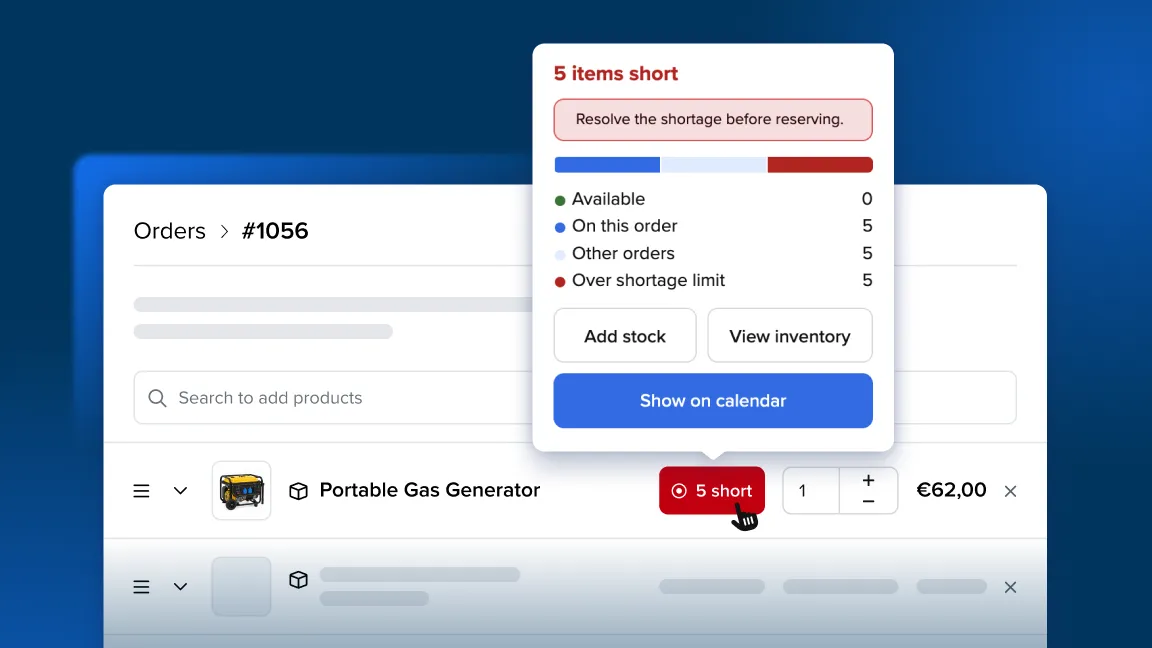Image resolution: width=1152 pixels, height=648 pixels.
Task: Remove the placeholder product row
Action: point(1010,587)
